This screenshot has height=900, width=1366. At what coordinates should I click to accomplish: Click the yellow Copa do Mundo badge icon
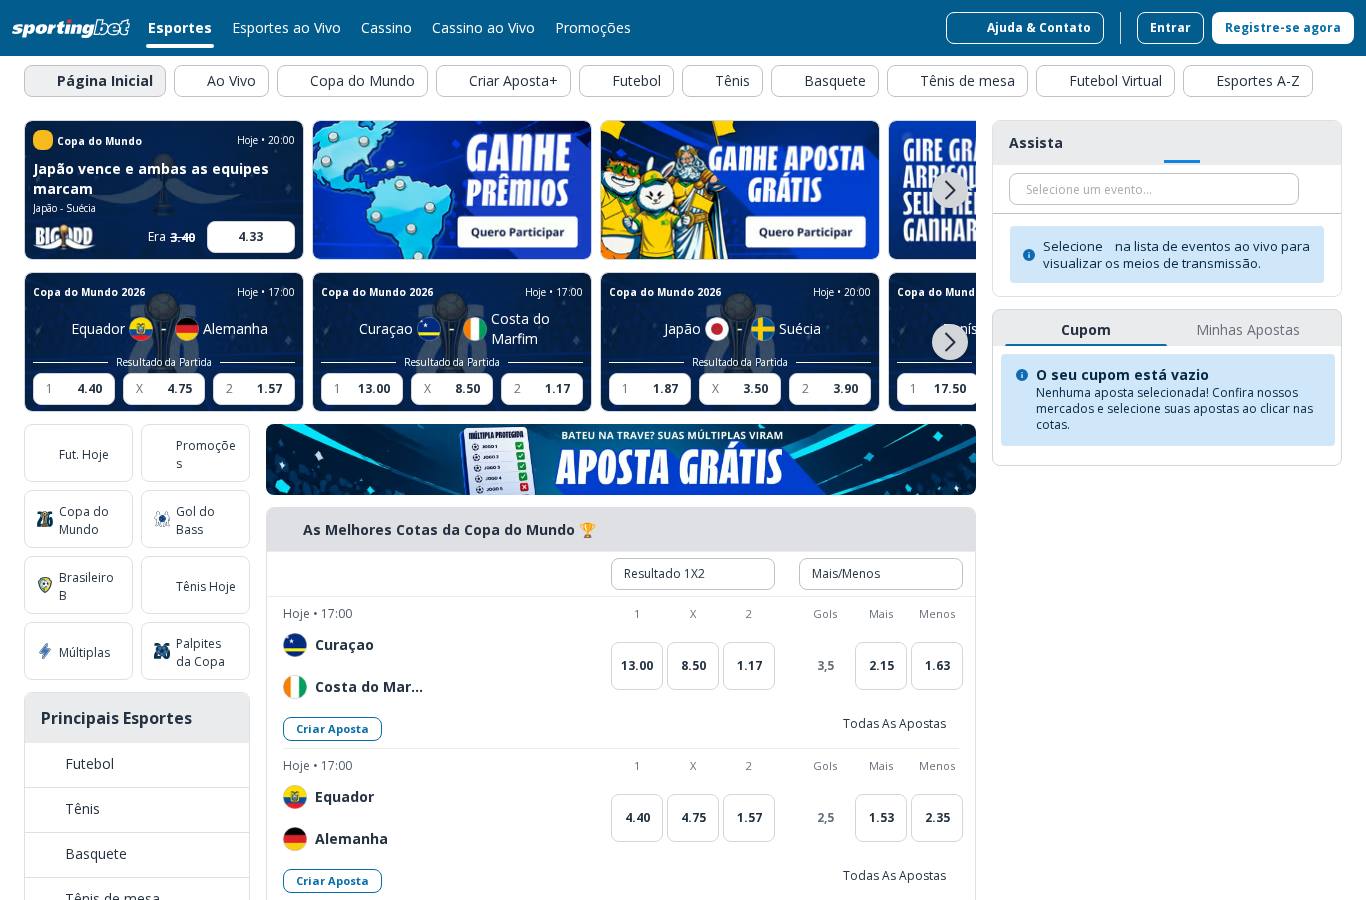pos(43,140)
